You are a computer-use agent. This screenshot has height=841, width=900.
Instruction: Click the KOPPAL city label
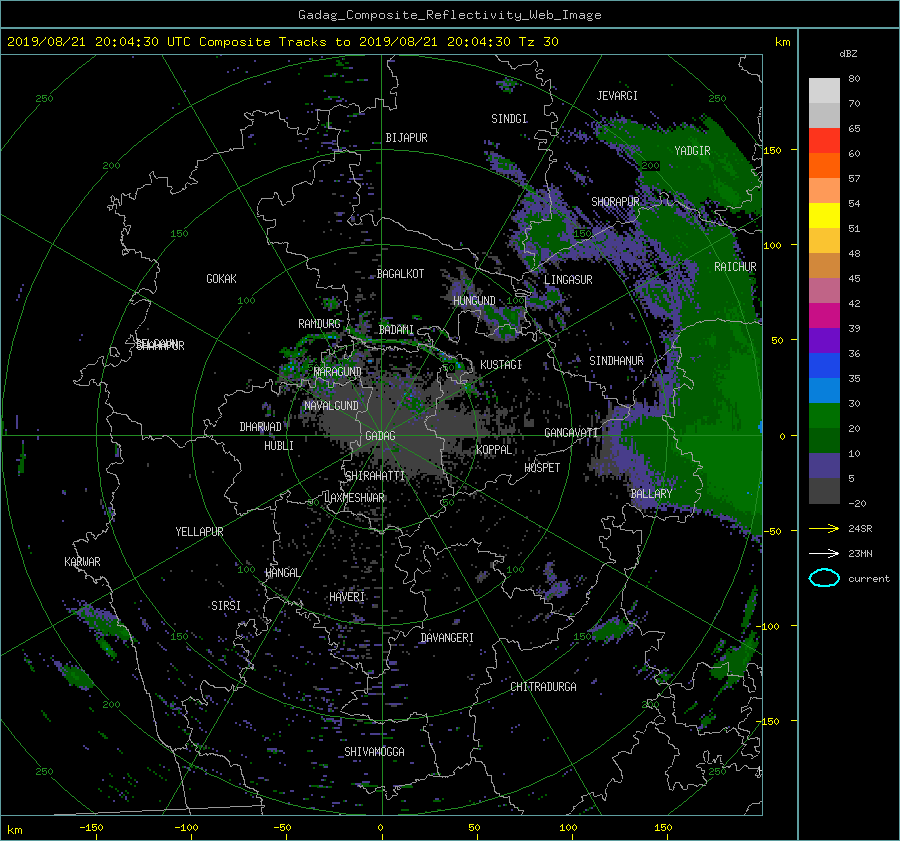494,449
